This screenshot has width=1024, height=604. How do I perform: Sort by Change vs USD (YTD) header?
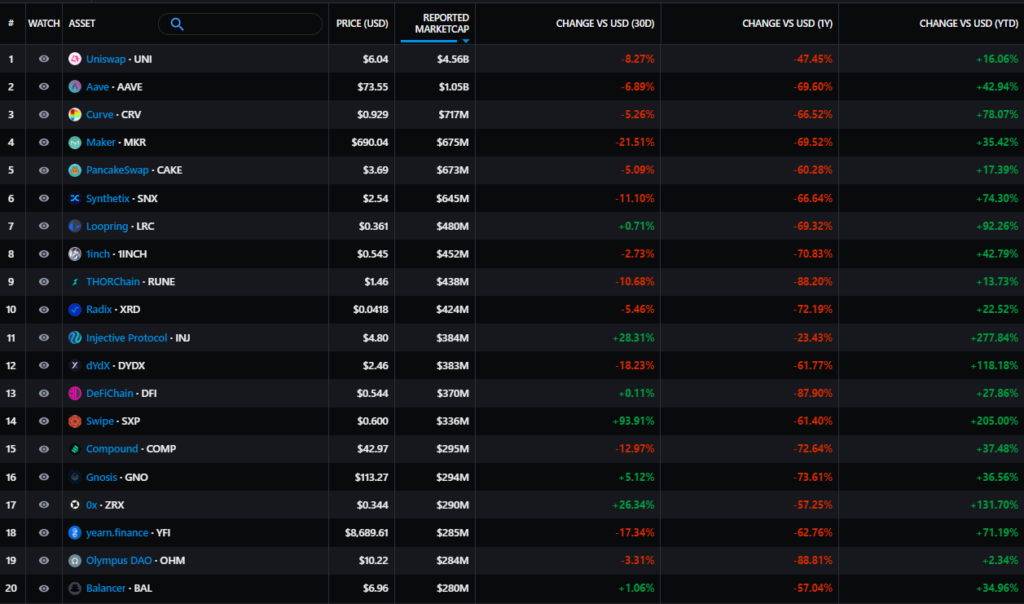(x=967, y=23)
